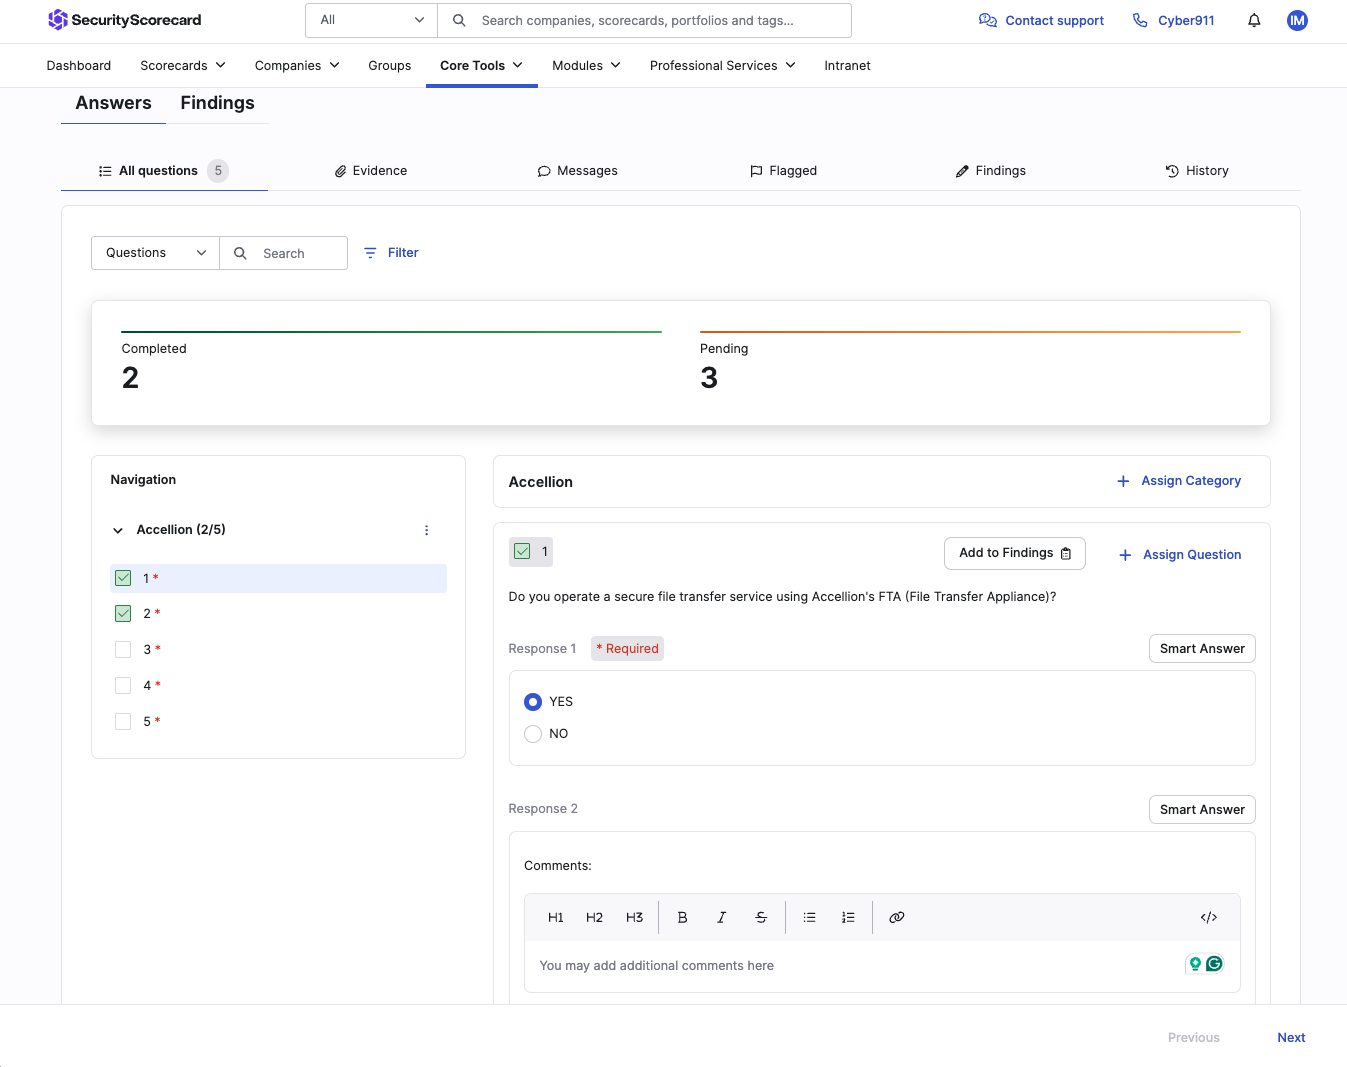Open the IM user avatar menu

pos(1297,20)
